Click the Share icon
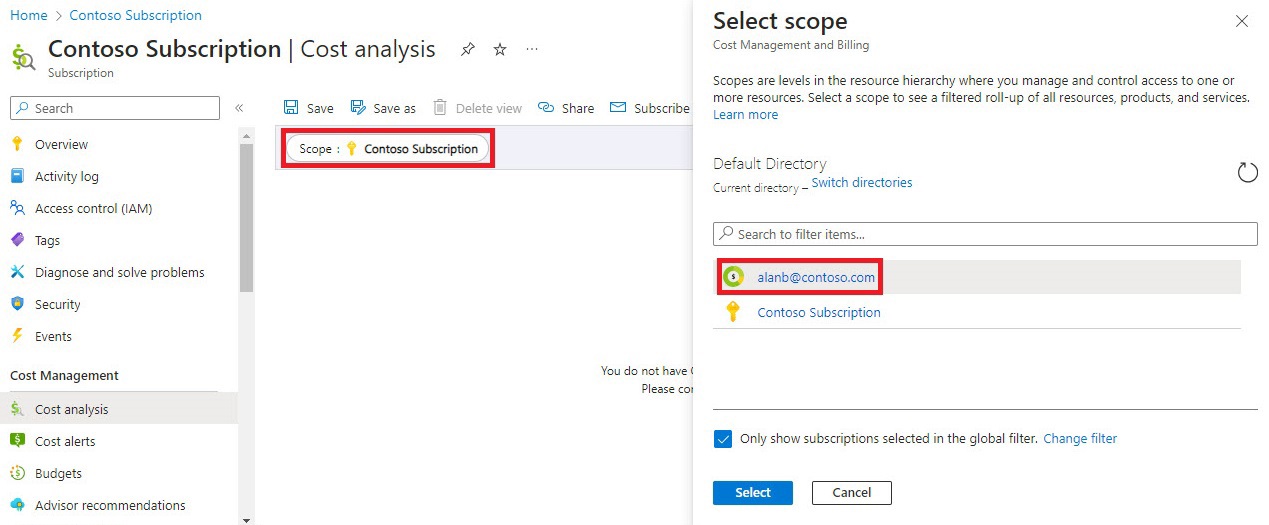Screen dimensions: 1269x525 tap(546, 108)
